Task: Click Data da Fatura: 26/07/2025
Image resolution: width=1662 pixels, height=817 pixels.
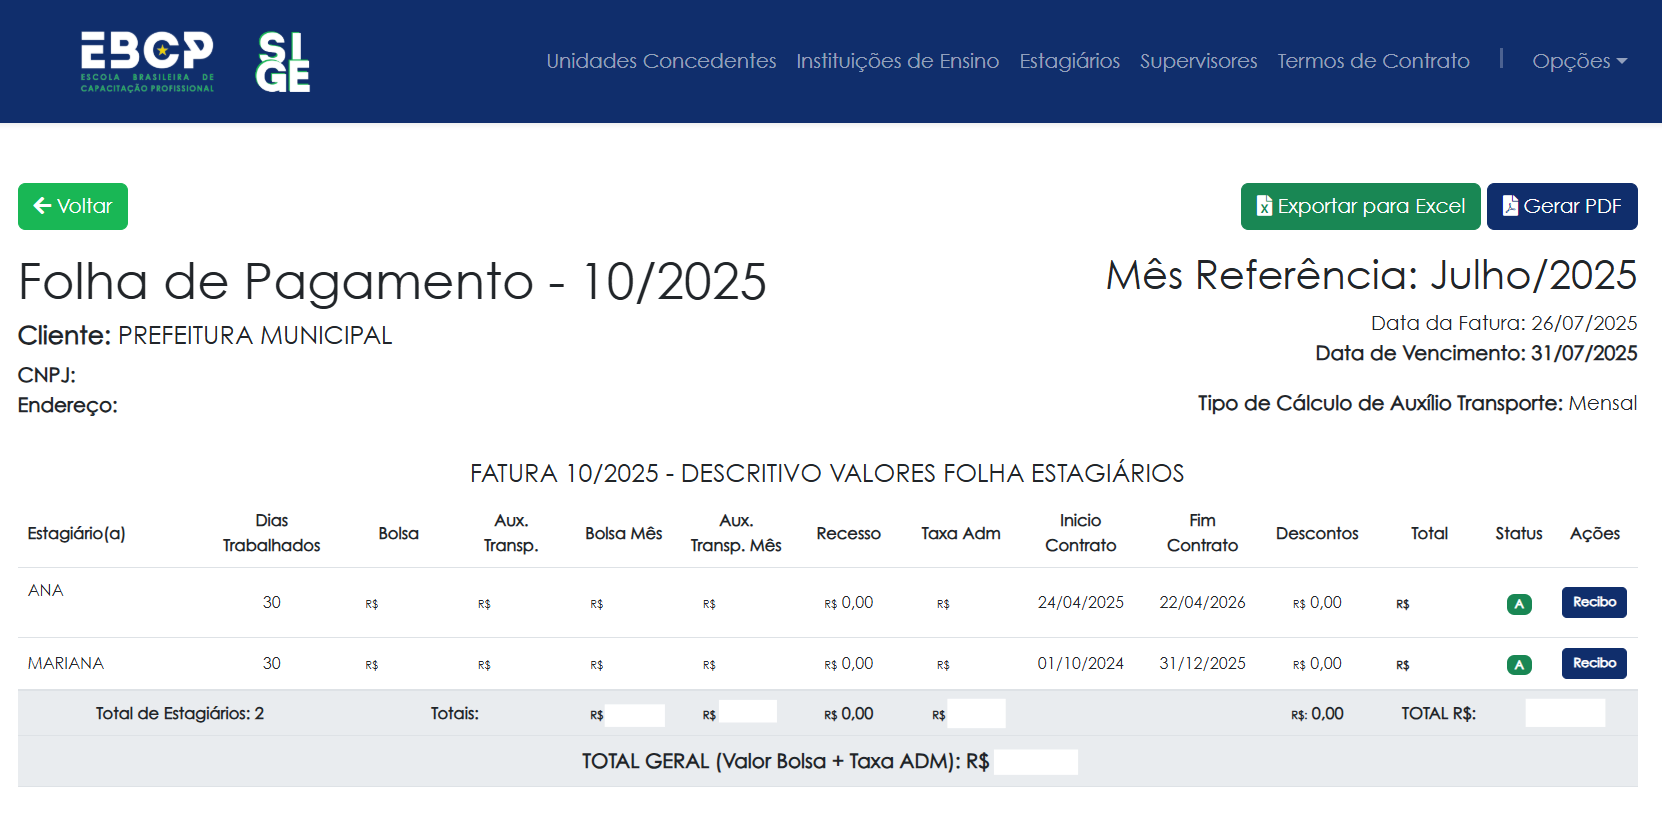Action: click(x=1504, y=323)
